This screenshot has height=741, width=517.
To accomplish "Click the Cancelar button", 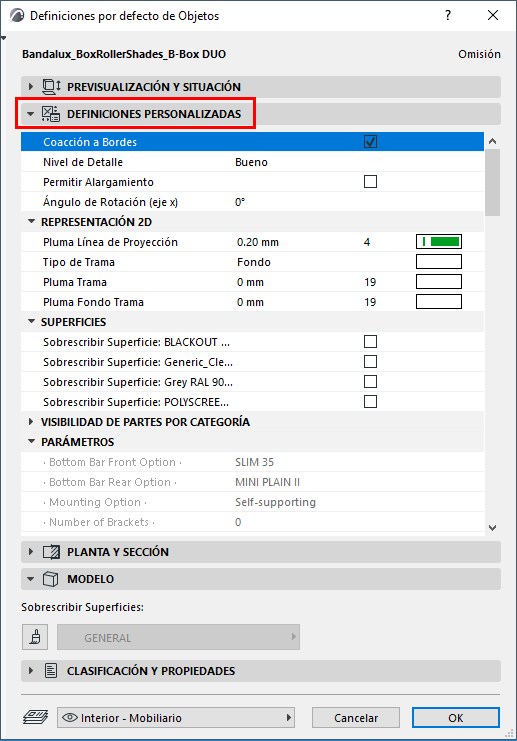I will pos(356,717).
